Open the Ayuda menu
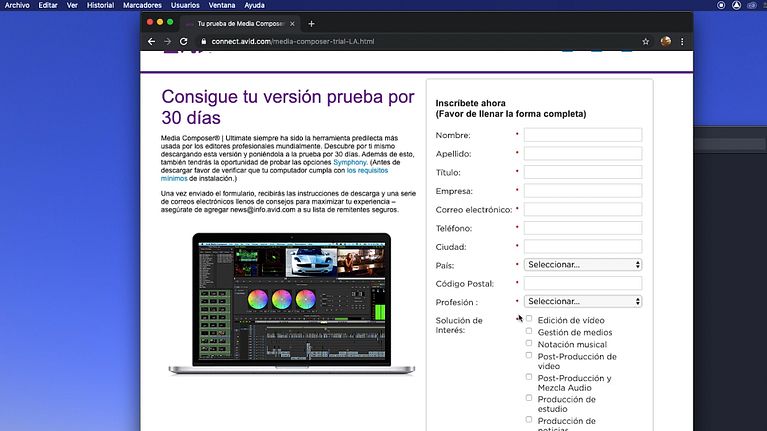Image resolution: width=767 pixels, height=431 pixels. click(254, 5)
